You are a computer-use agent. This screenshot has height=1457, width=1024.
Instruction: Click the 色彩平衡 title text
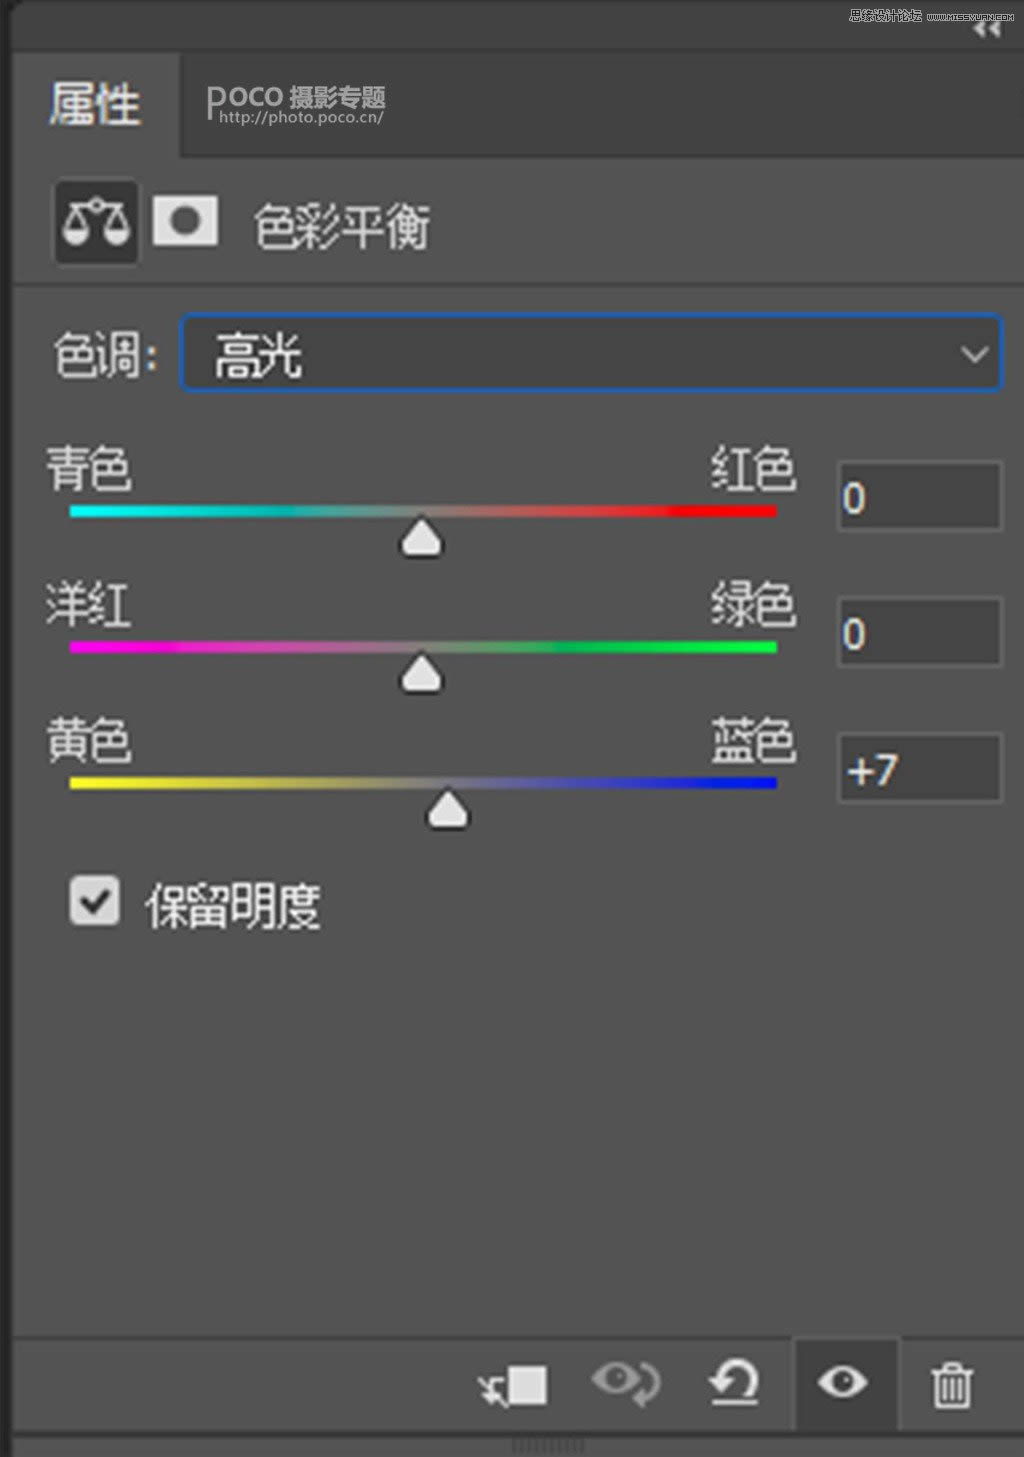pyautogui.click(x=342, y=228)
